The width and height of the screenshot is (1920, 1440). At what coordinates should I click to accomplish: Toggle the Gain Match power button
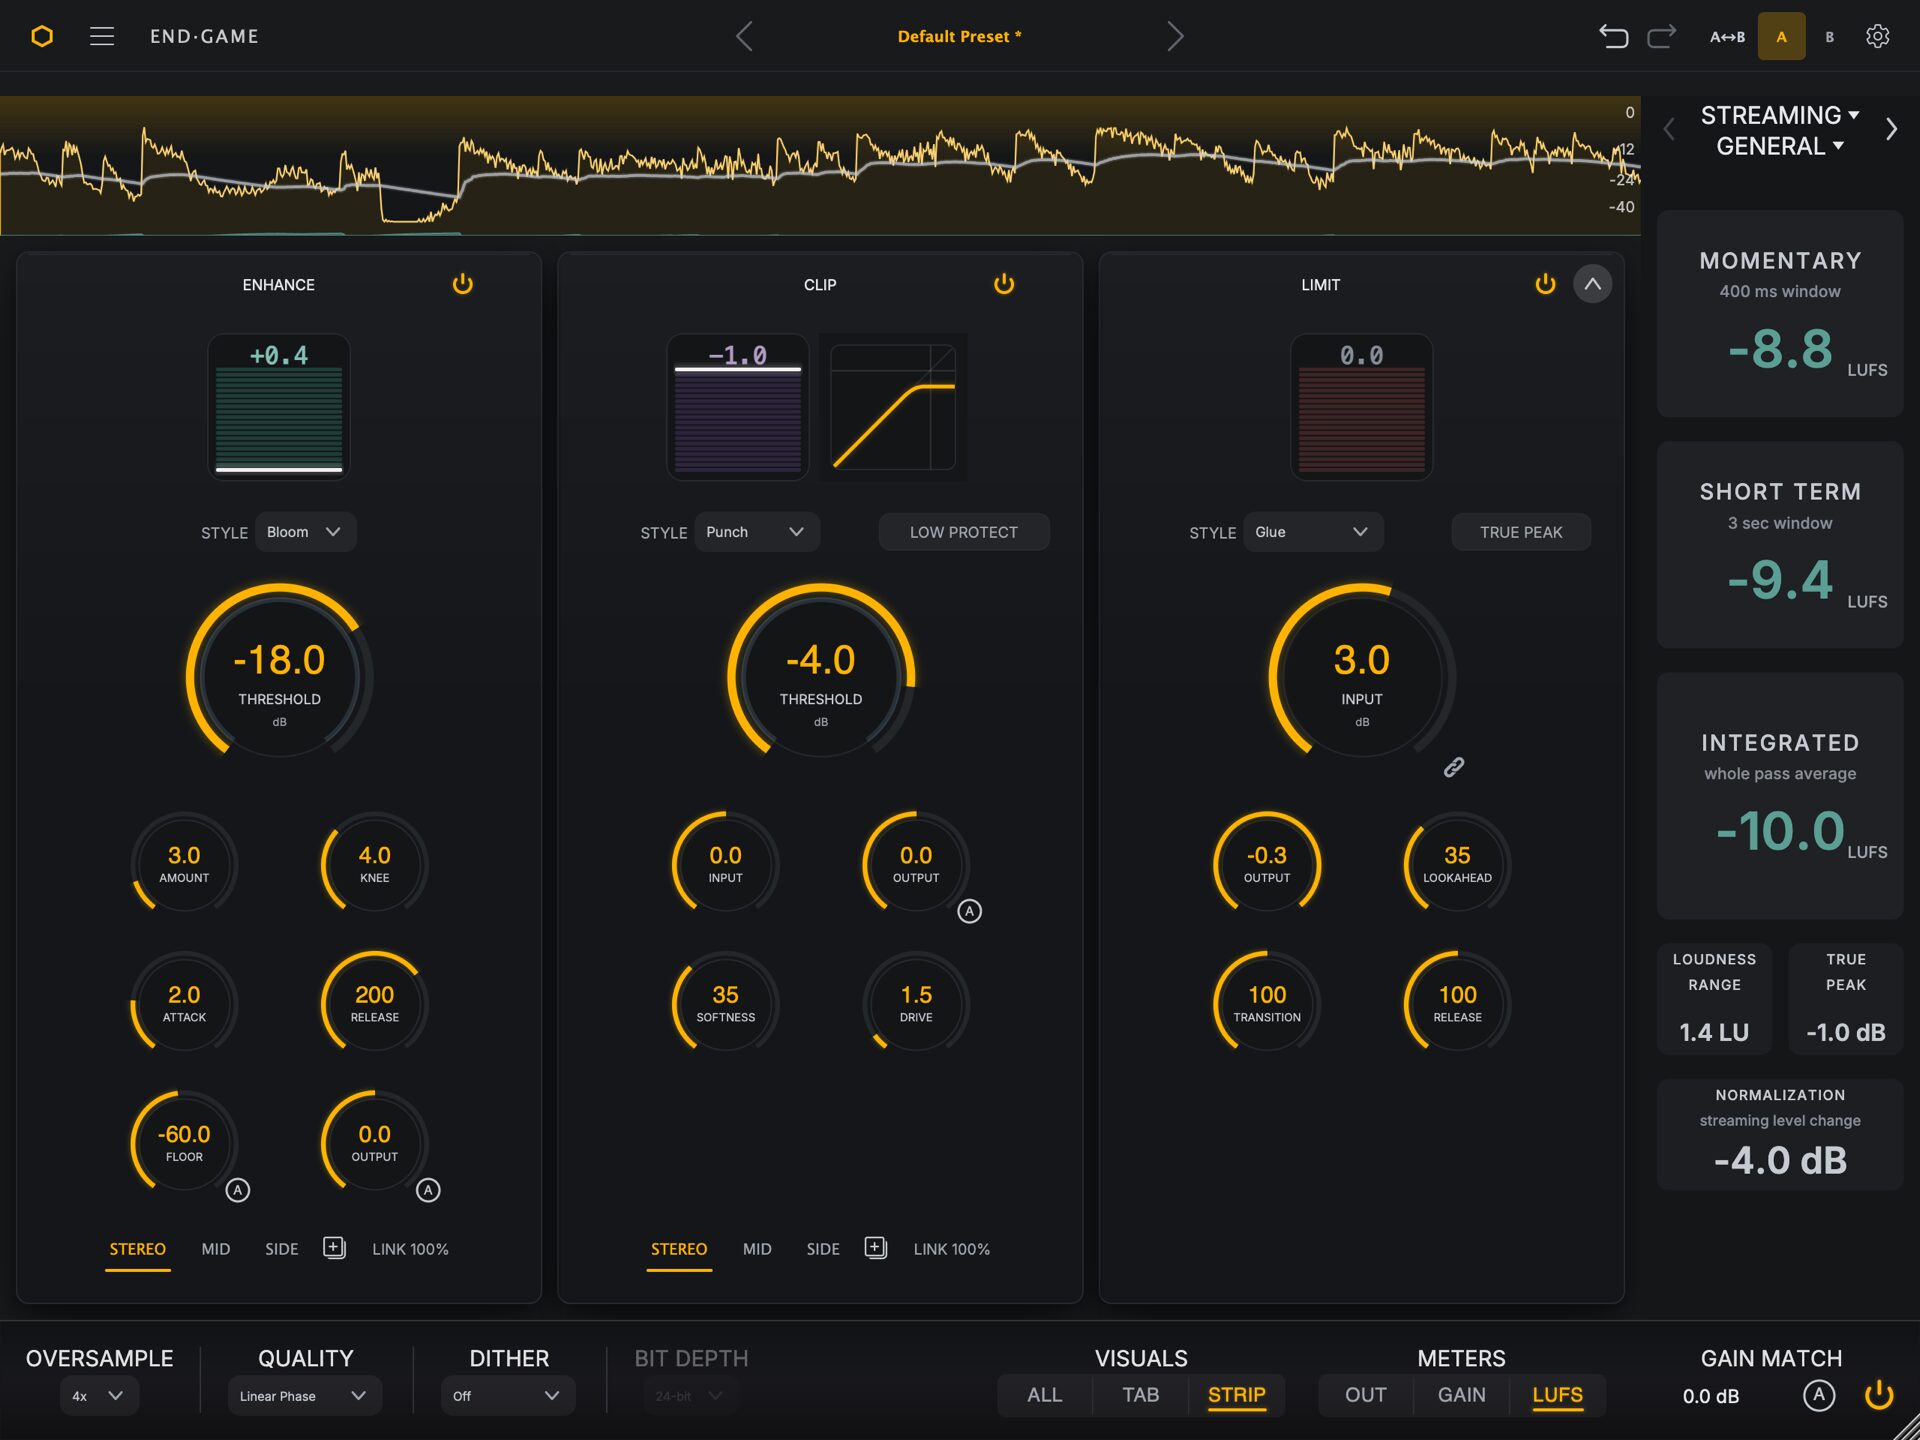(x=1879, y=1395)
